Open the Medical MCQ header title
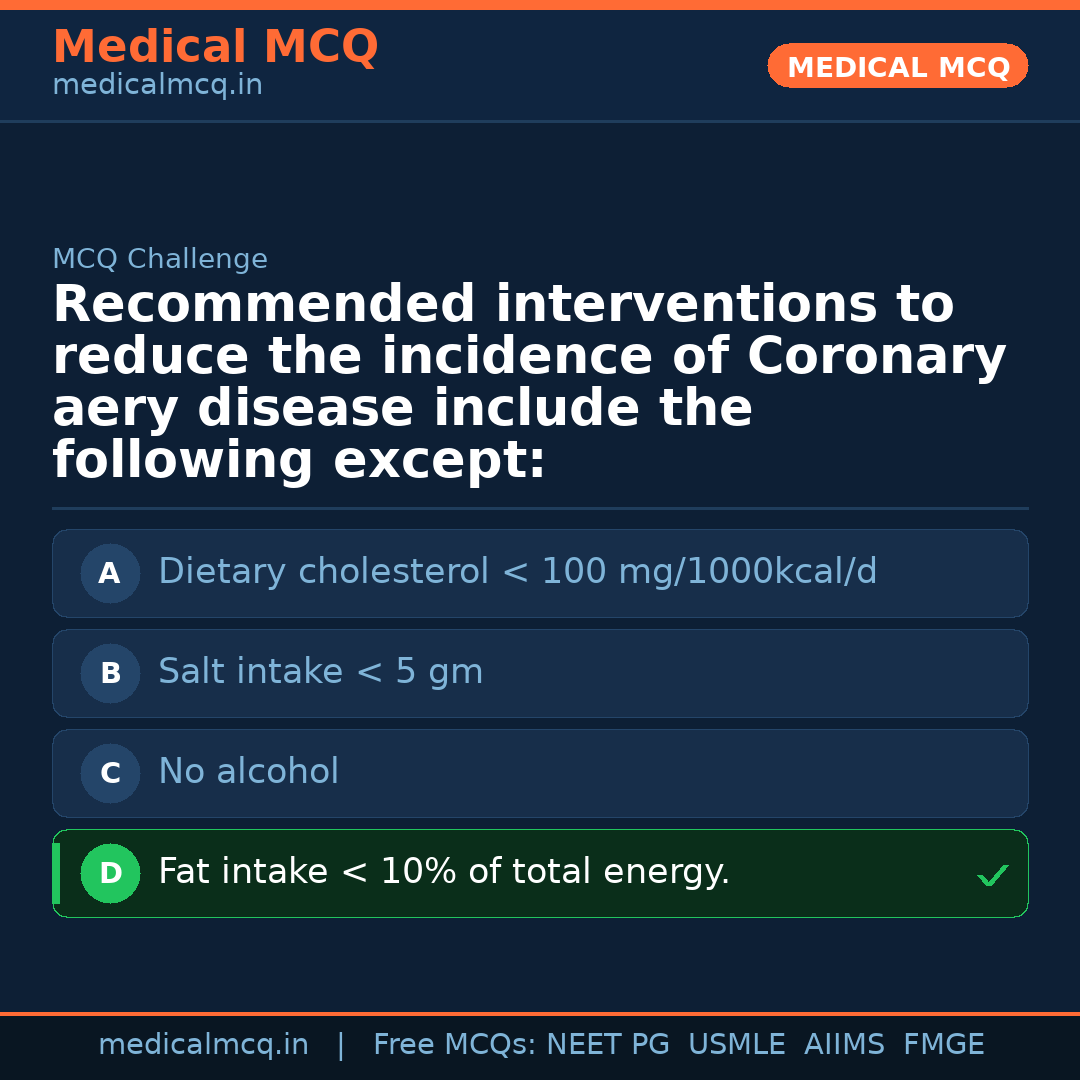Viewport: 1080px width, 1080px height. click(x=215, y=47)
